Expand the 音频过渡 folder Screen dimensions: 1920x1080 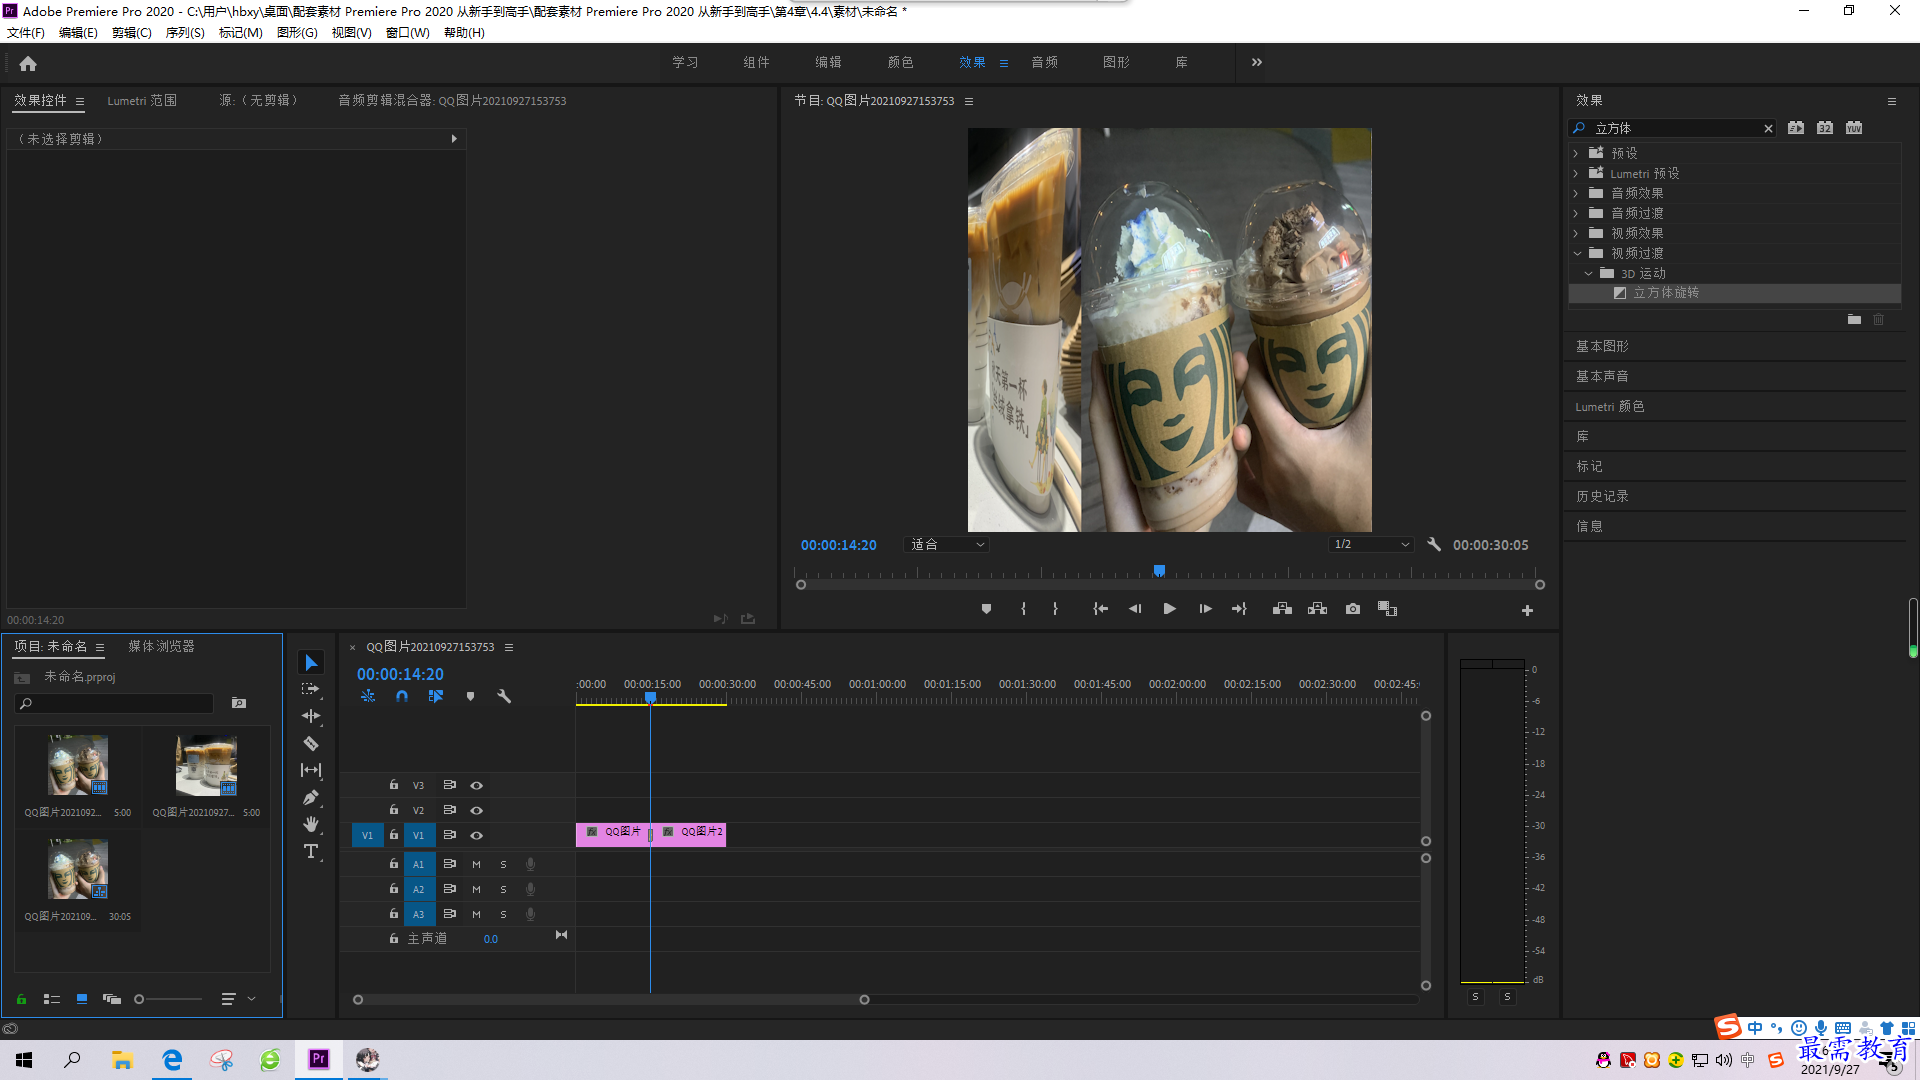[1576, 213]
